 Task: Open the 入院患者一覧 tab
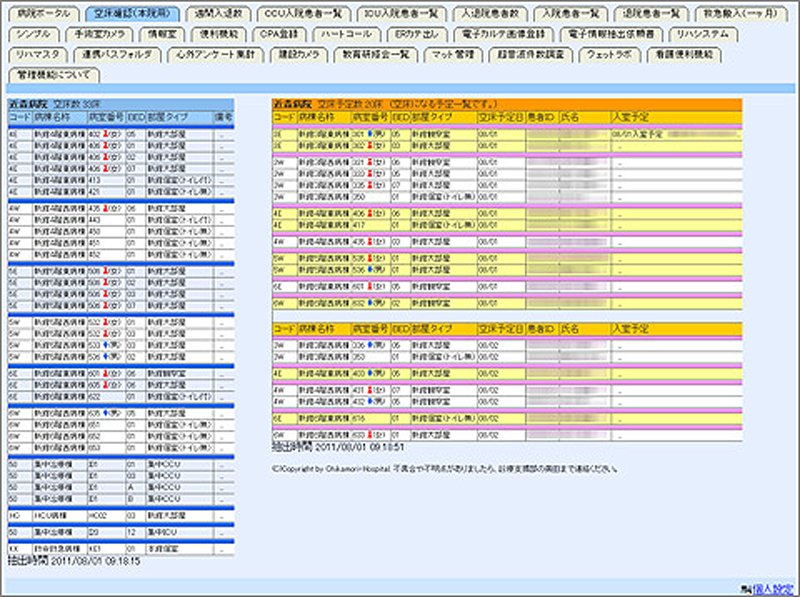pos(570,14)
